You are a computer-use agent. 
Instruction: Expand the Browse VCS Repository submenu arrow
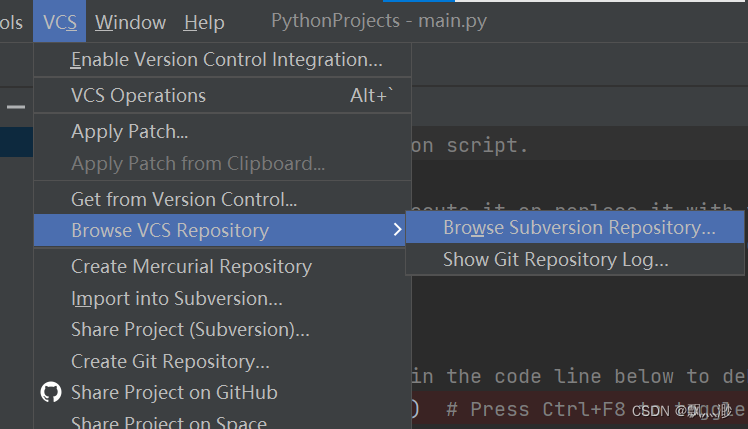pos(397,230)
